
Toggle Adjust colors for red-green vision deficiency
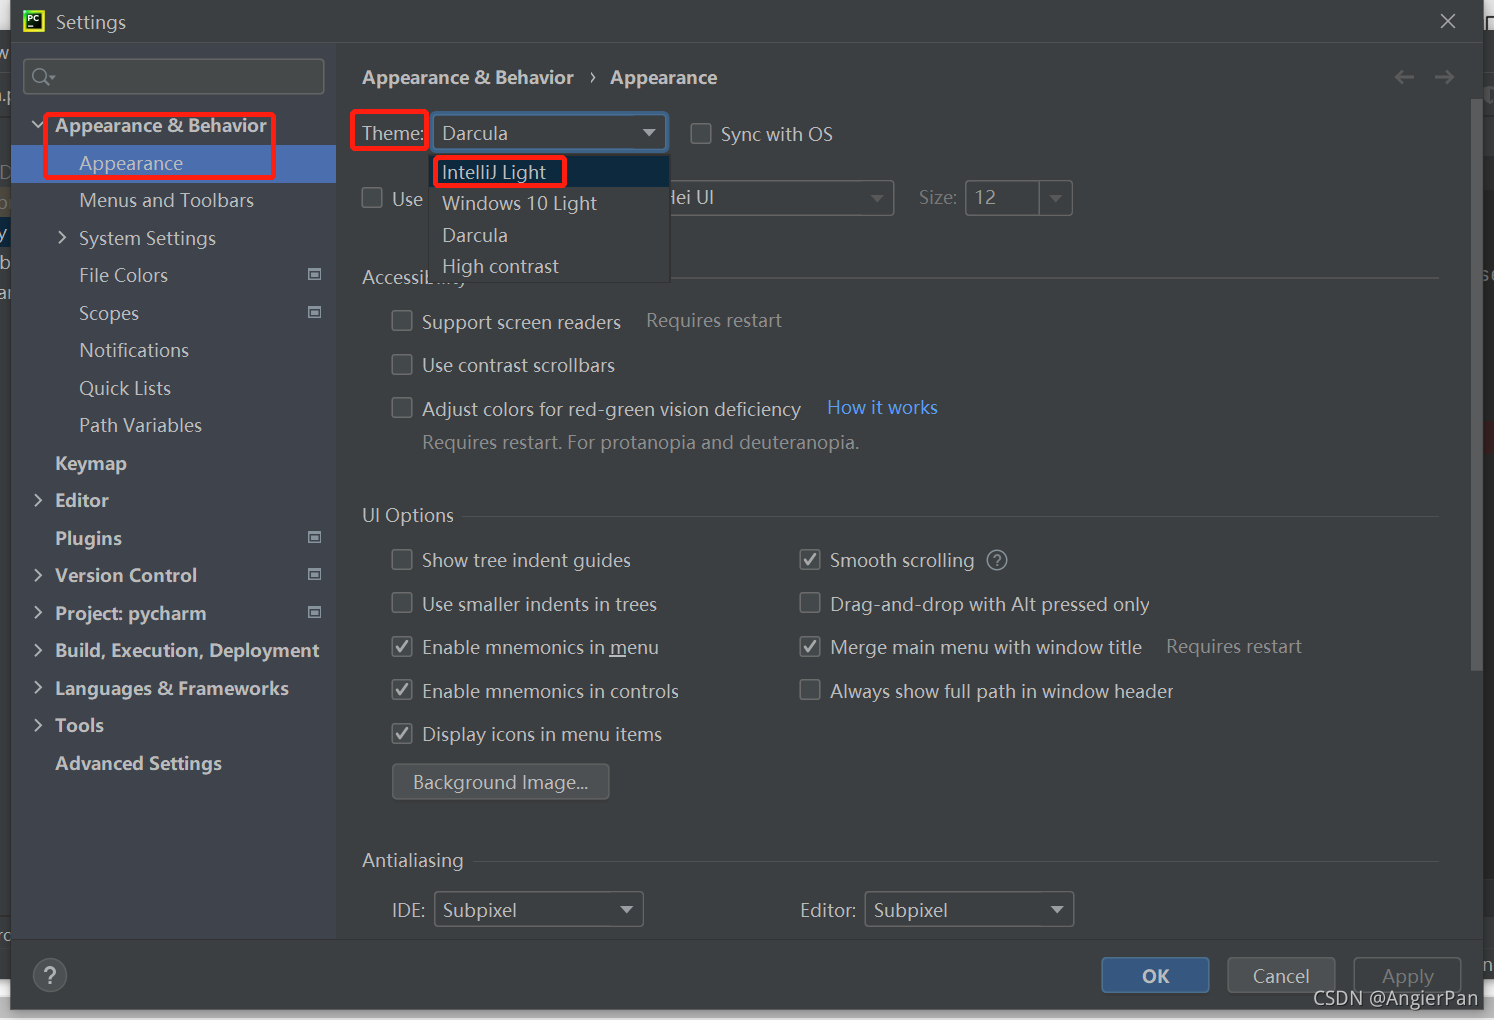point(402,408)
